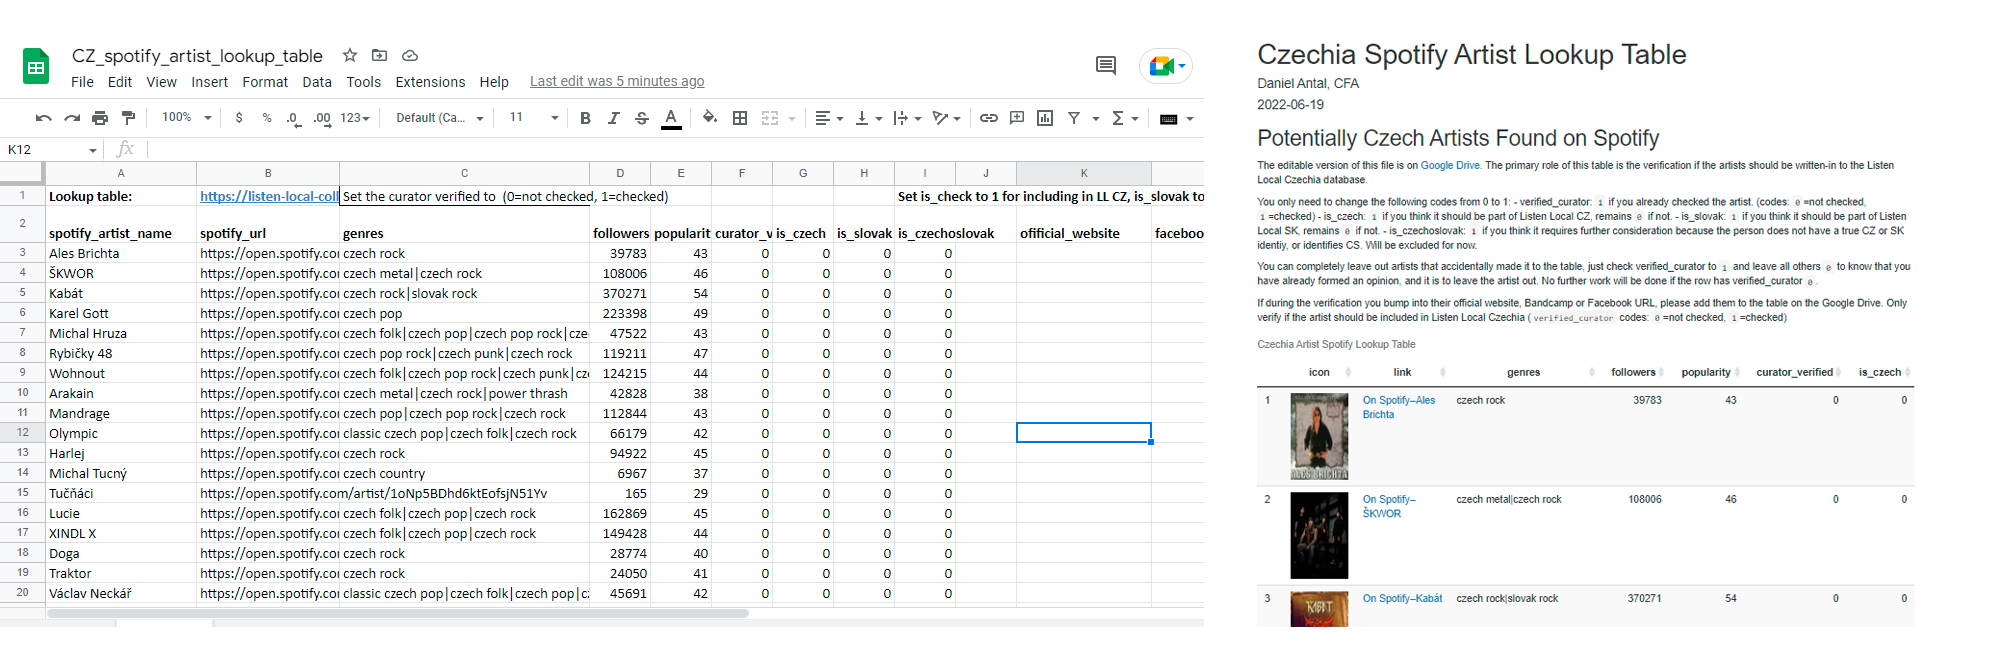The width and height of the screenshot is (2000, 667).
Task: Click the paint format roller icon
Action: point(128,118)
